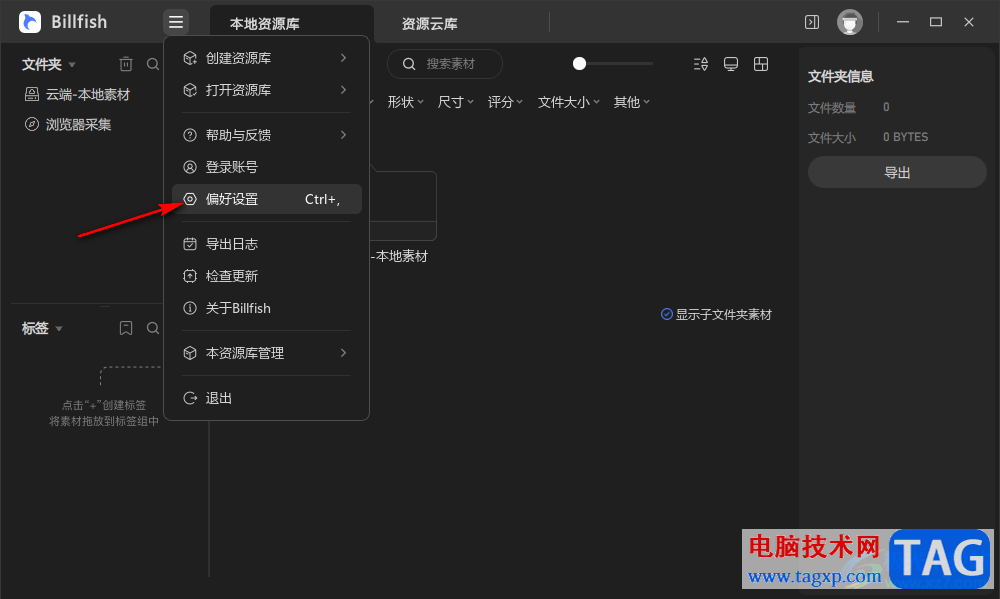Switch the grid layout icon
This screenshot has width=1000, height=599.
pos(761,64)
